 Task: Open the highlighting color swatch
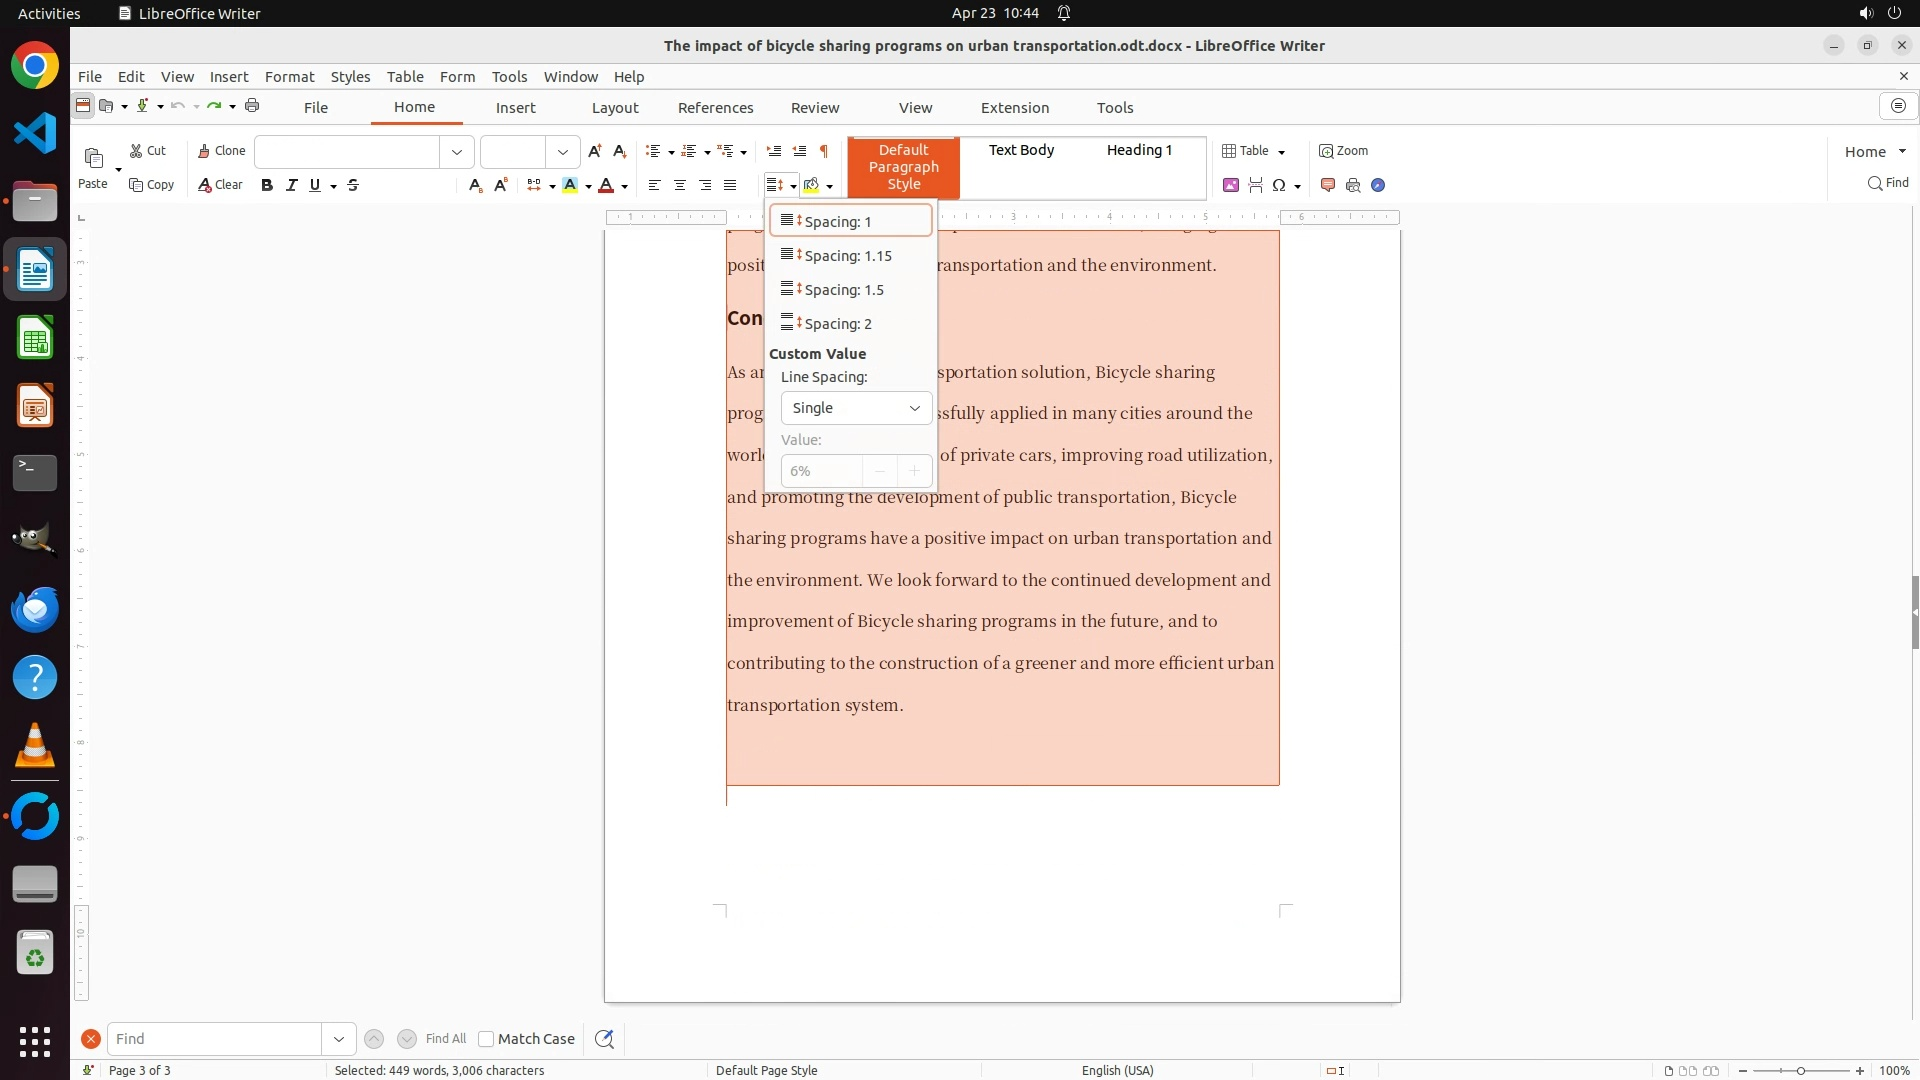pos(570,185)
